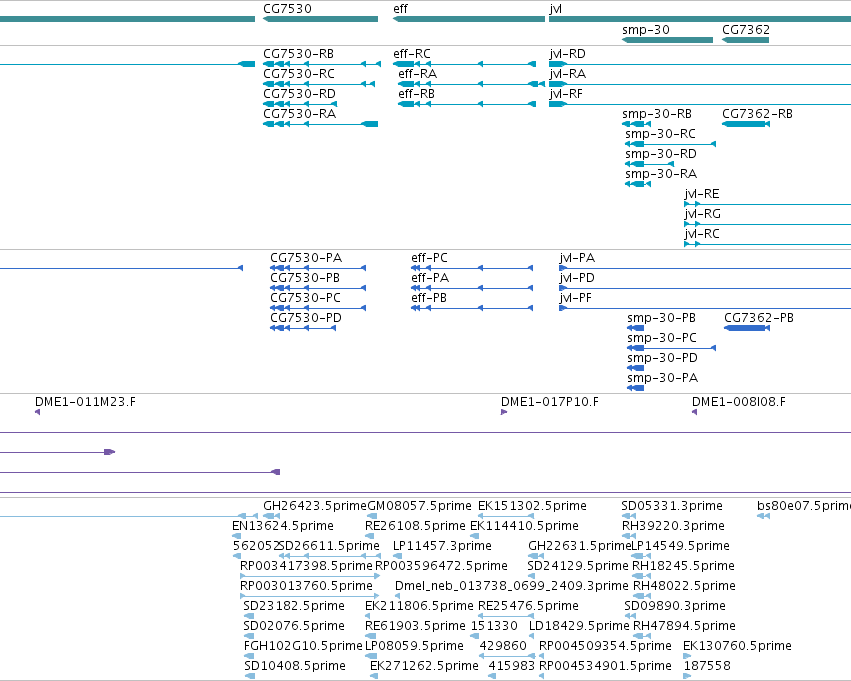Select protein eff-PC

point(472,268)
